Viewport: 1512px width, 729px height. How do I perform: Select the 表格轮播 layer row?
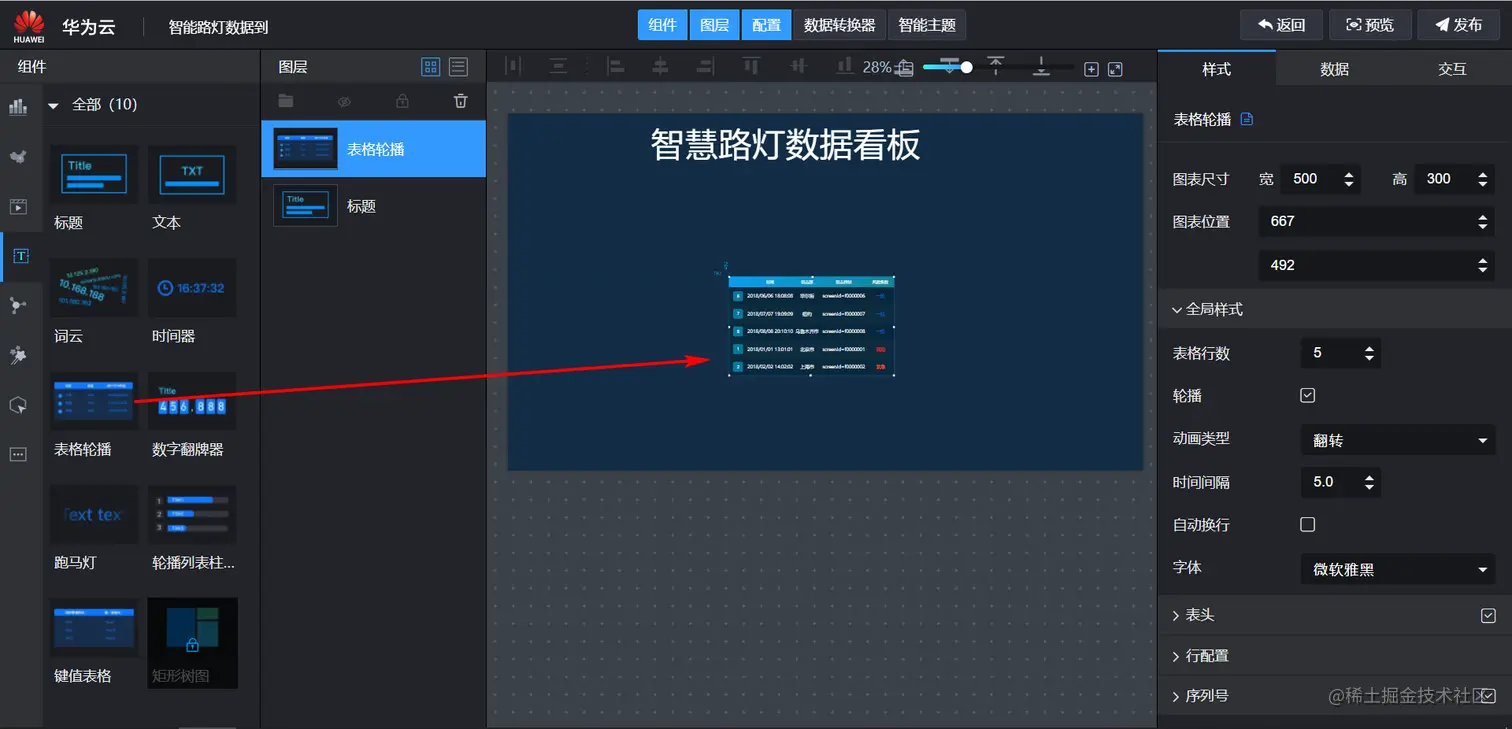point(373,149)
